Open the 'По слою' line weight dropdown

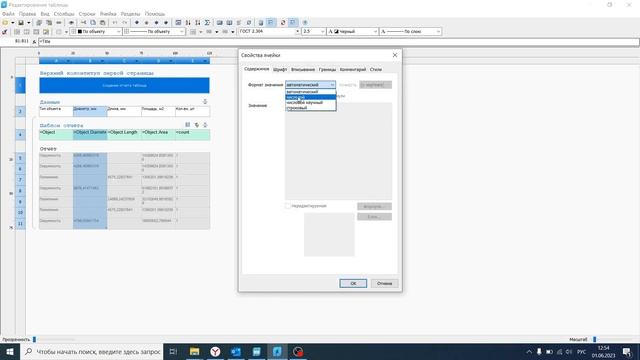point(411,31)
